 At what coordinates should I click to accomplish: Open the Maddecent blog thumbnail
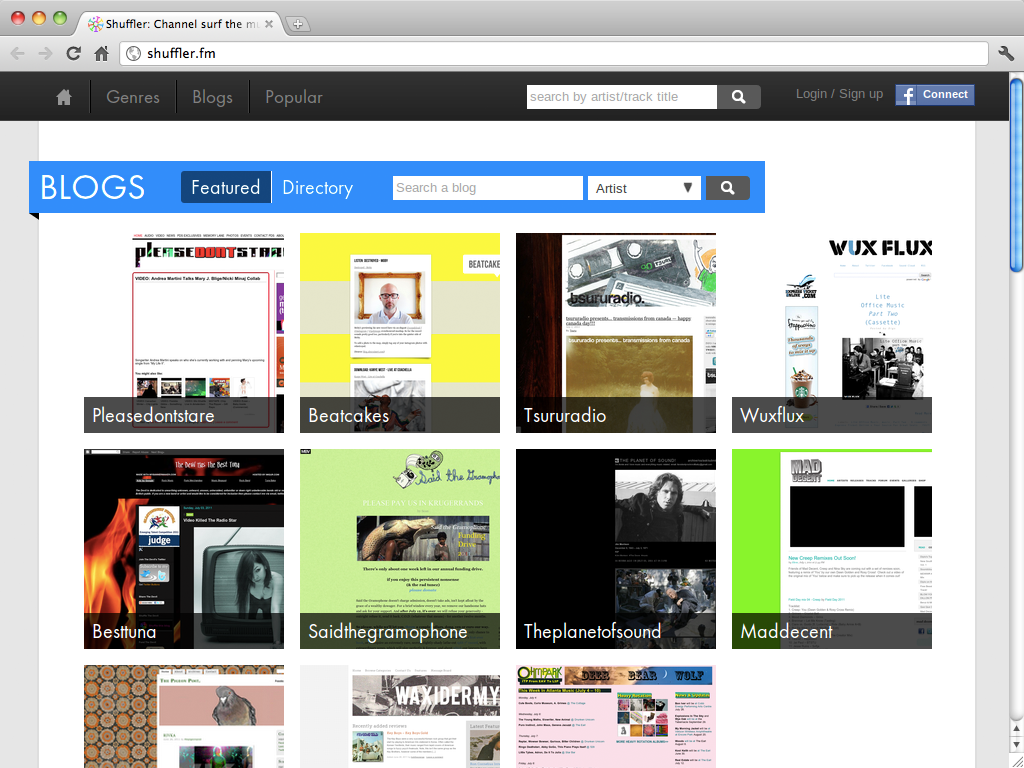click(832, 549)
